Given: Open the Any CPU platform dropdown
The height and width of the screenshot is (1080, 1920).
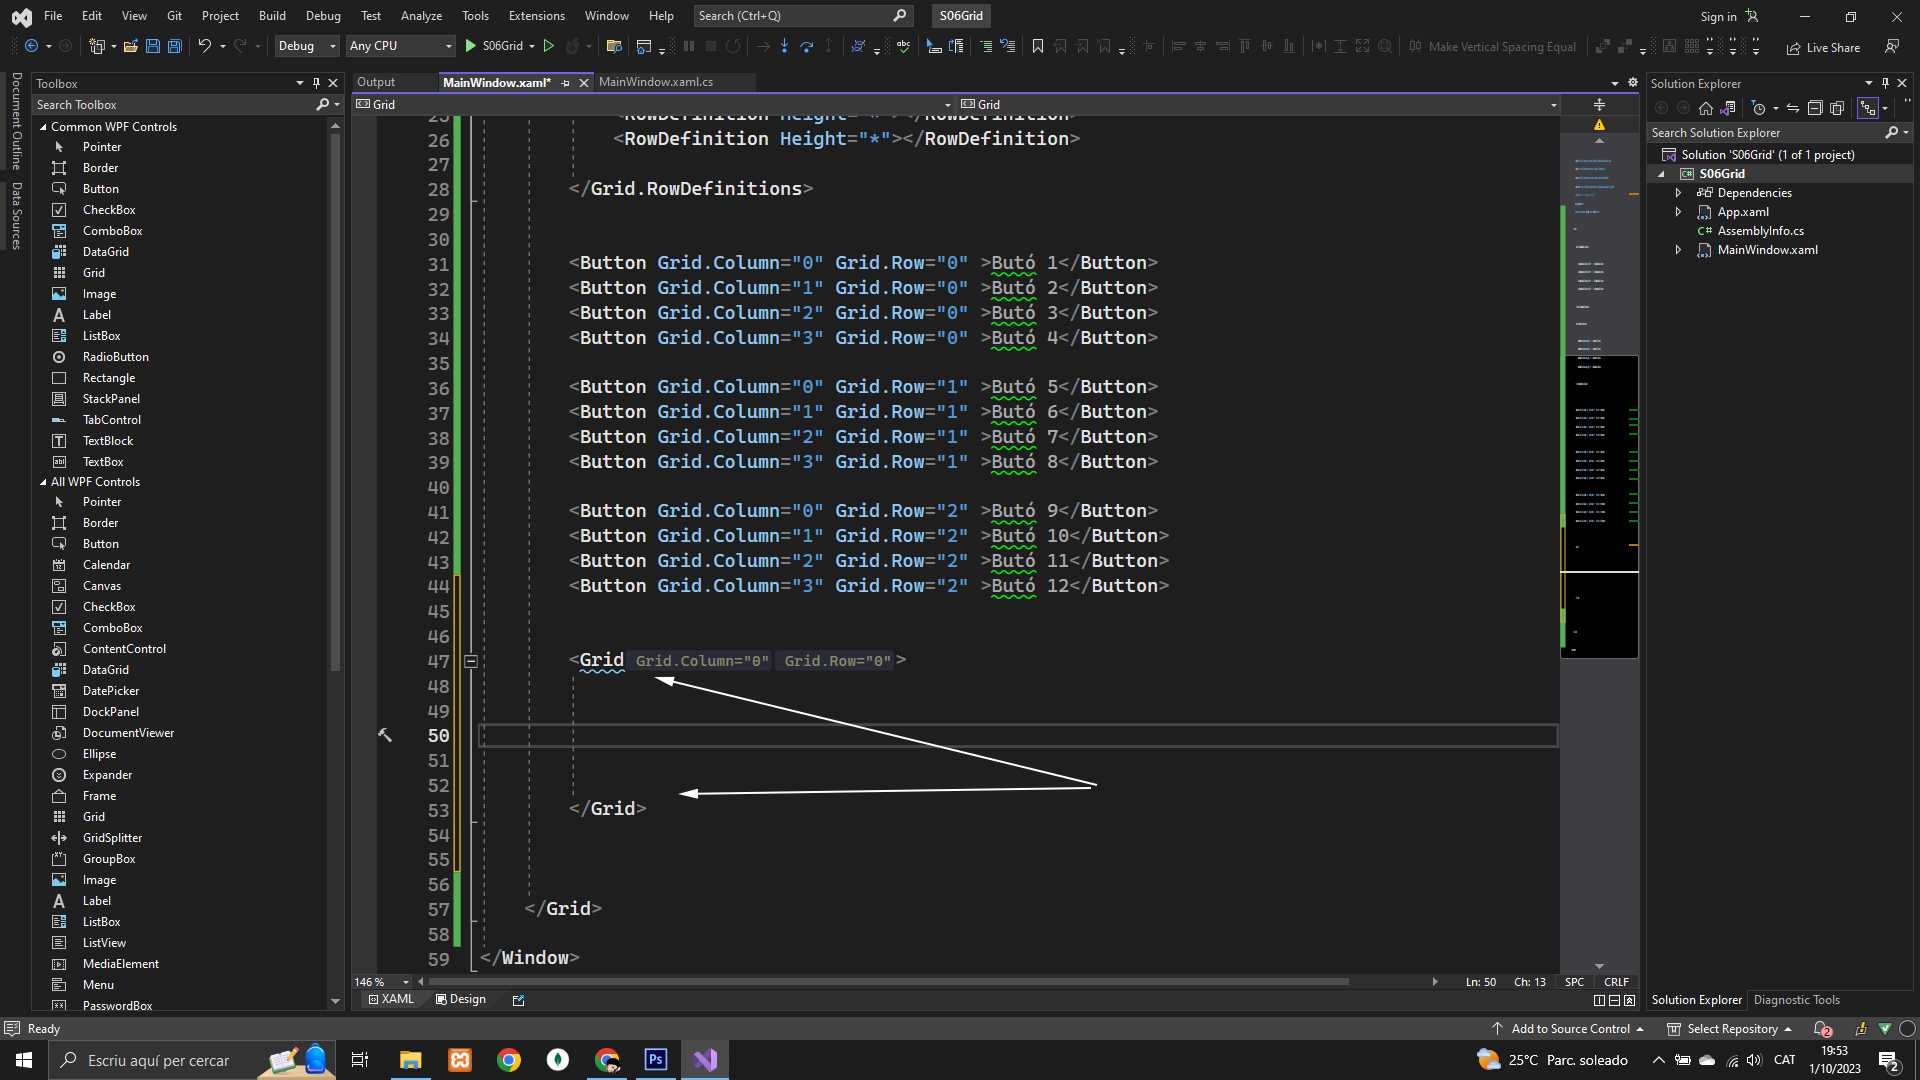Looking at the screenshot, I should click(x=400, y=46).
